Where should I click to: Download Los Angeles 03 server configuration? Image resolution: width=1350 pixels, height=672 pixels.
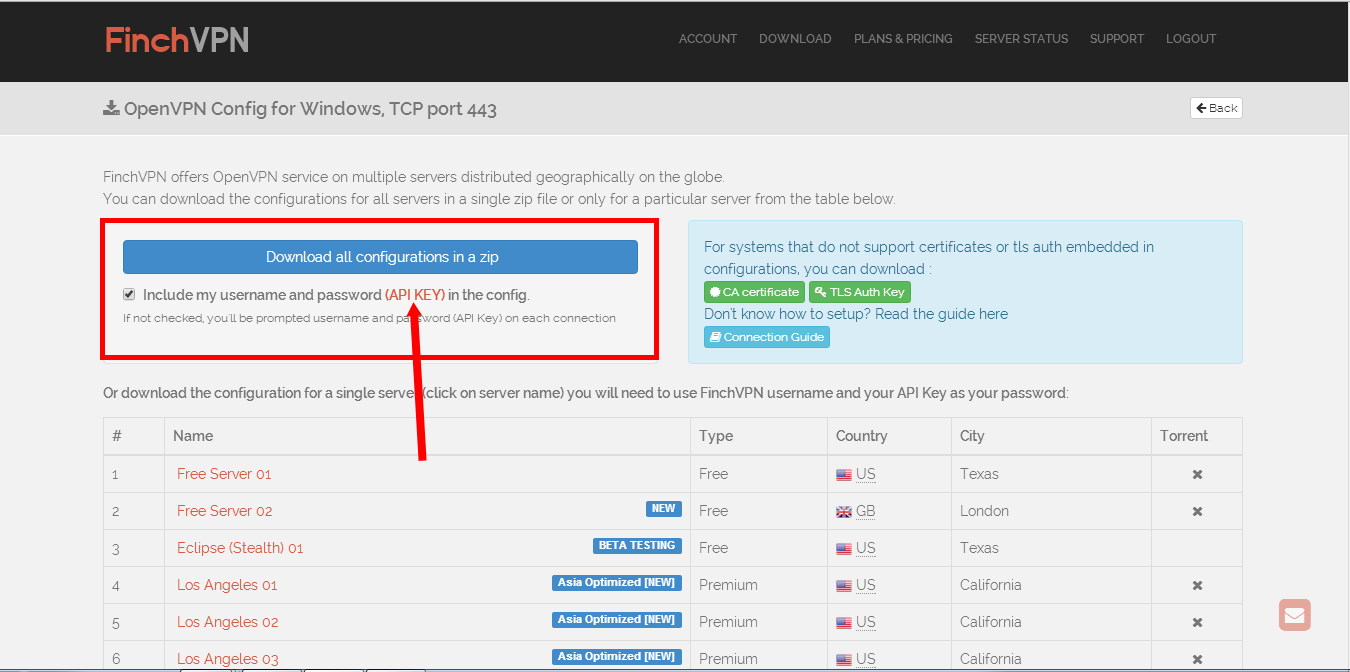point(228,659)
